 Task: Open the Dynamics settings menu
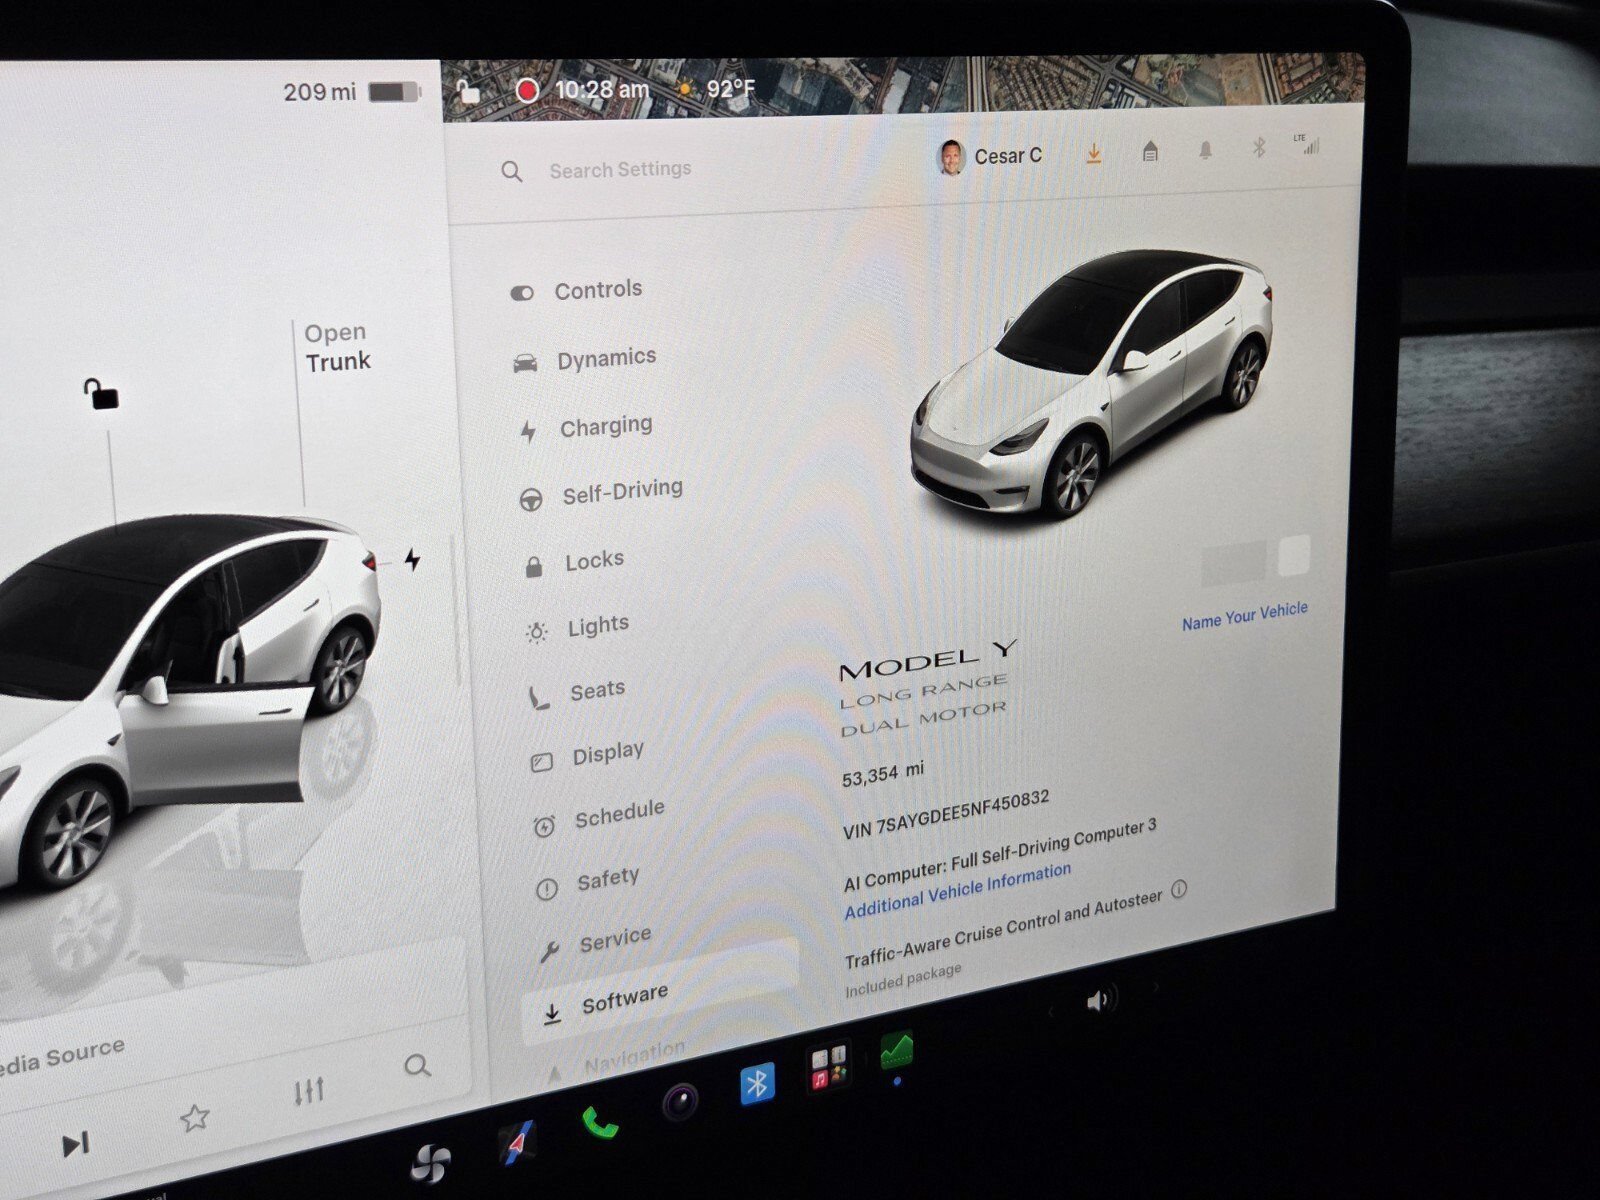584,359
